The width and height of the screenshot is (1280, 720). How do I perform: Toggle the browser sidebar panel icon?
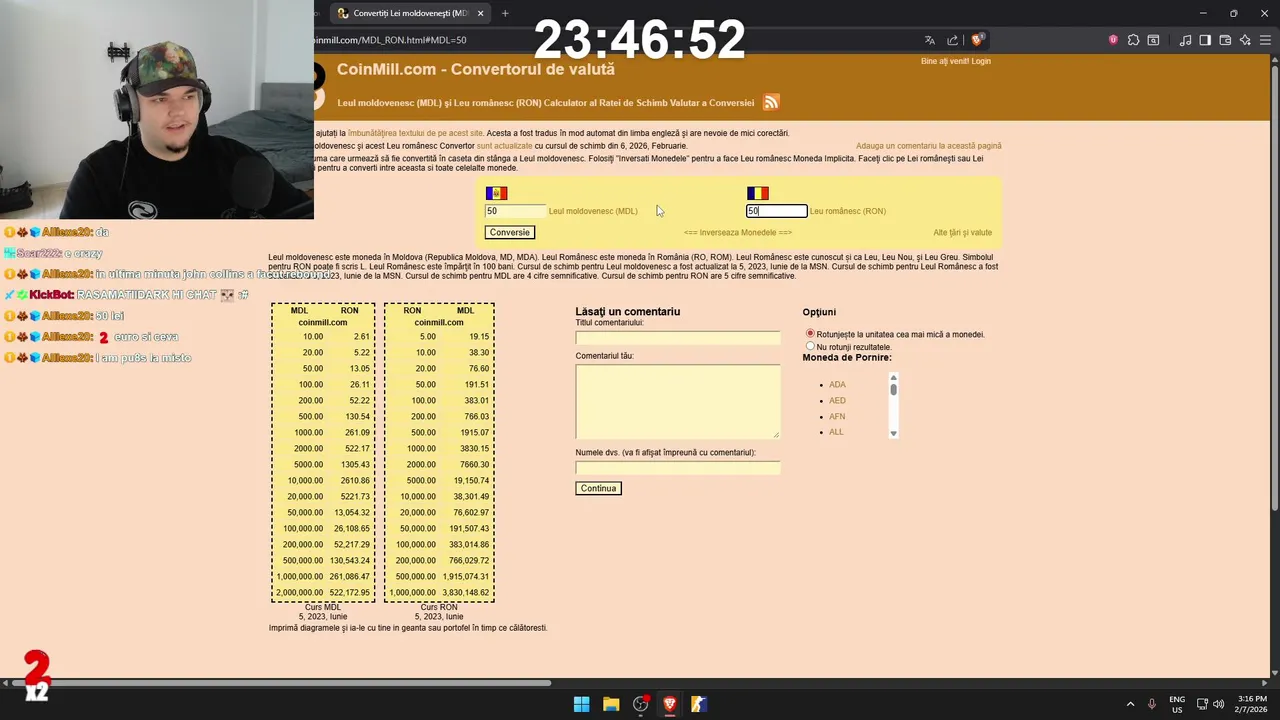click(x=1205, y=40)
